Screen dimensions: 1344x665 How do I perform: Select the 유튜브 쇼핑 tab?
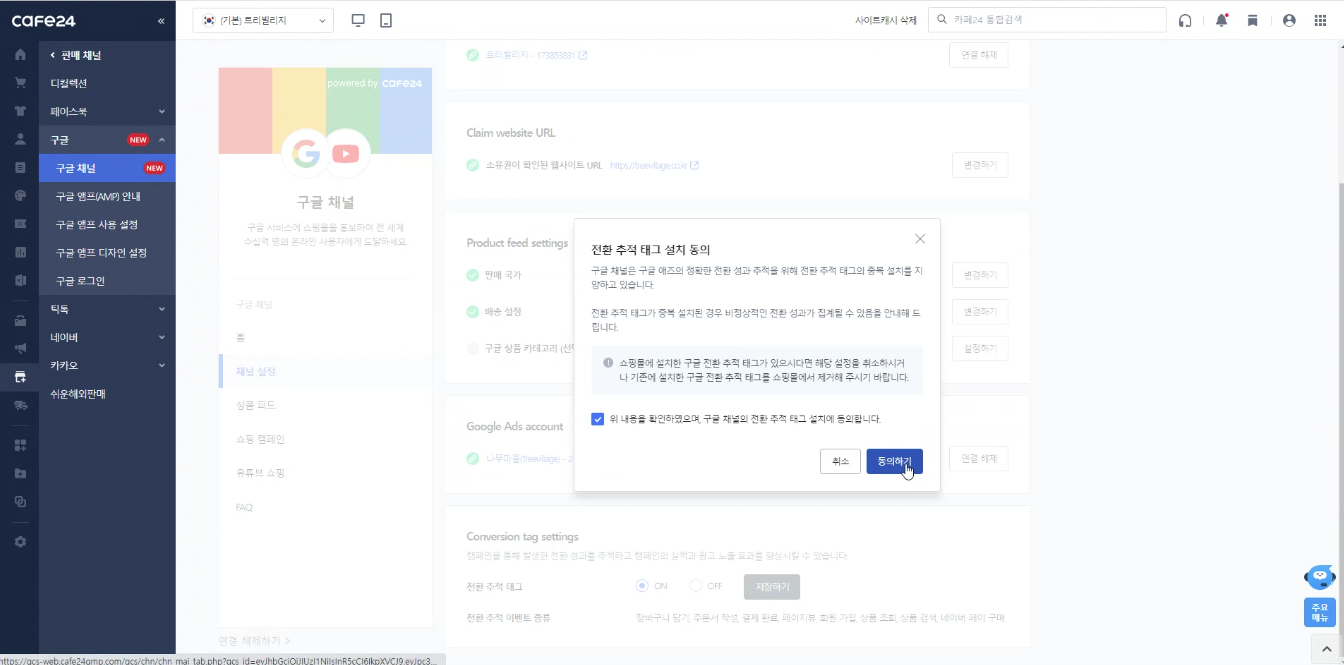(325, 473)
